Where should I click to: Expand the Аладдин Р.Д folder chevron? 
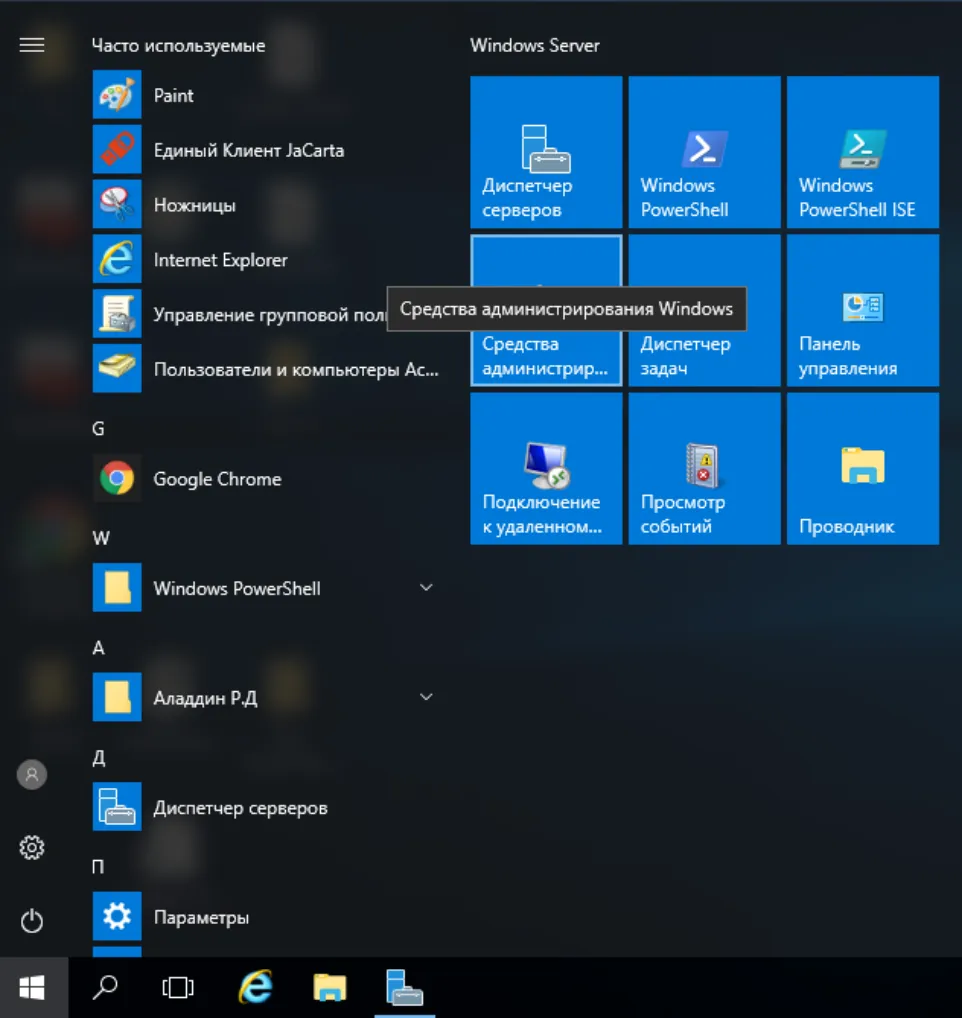point(426,697)
